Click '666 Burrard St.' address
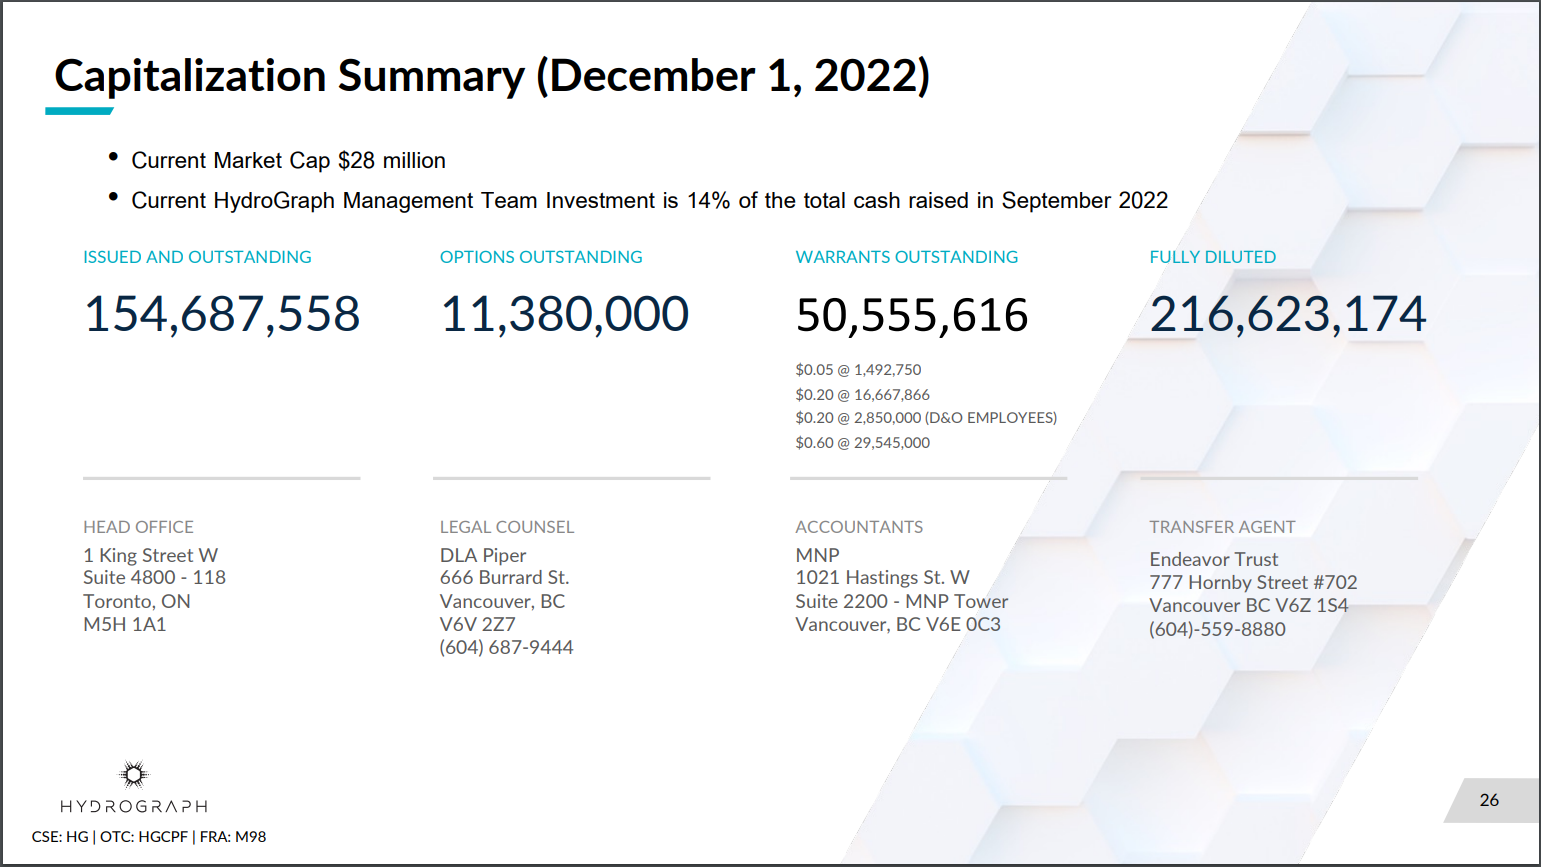 (504, 578)
